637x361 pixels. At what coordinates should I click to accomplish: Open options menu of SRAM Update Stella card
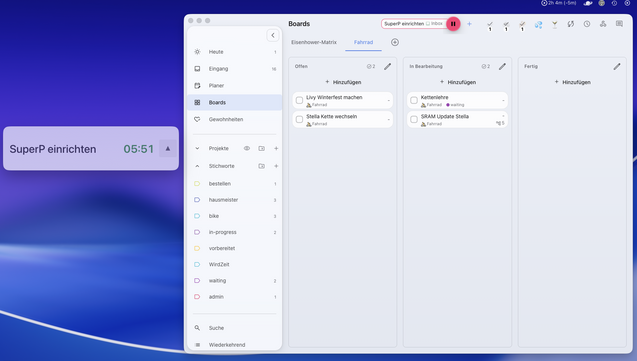(503, 116)
